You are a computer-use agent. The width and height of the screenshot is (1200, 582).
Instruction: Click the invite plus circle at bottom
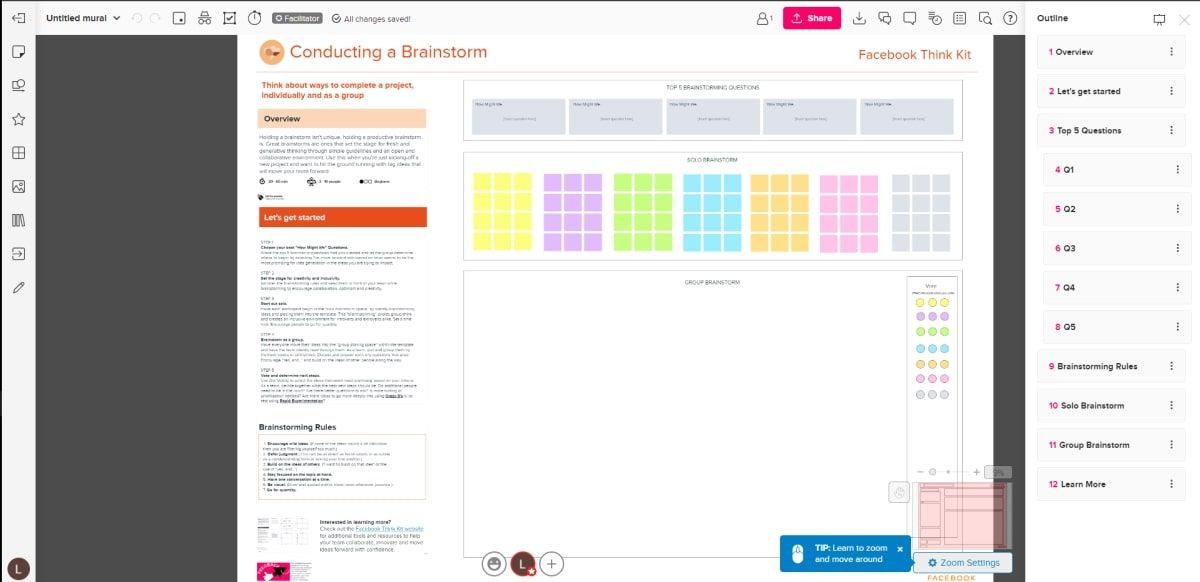[x=552, y=564]
